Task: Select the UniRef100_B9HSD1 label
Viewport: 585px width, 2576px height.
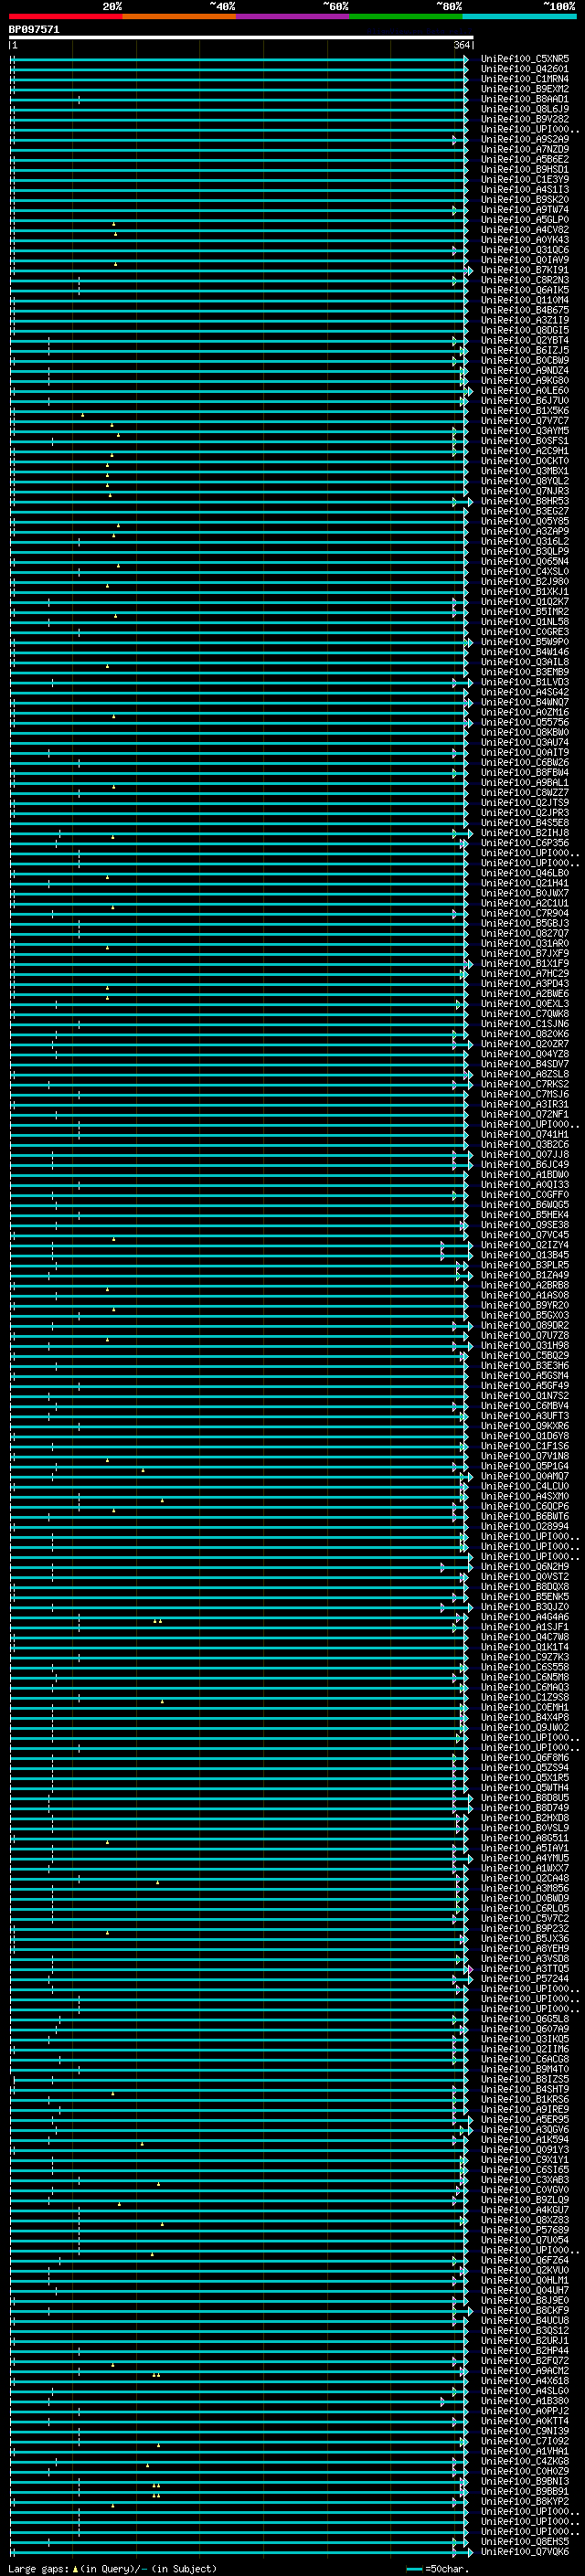Action: 525,169
